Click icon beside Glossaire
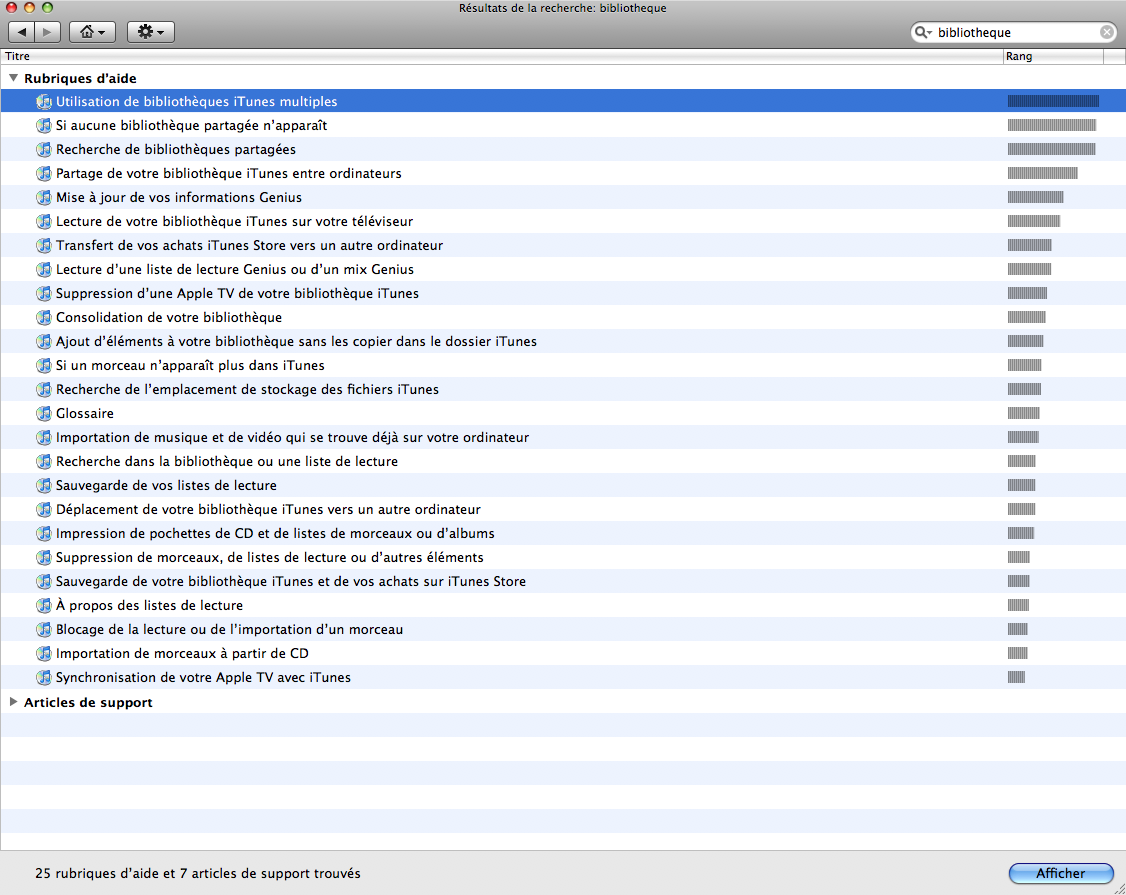1126x895 pixels. pyautogui.click(x=44, y=413)
